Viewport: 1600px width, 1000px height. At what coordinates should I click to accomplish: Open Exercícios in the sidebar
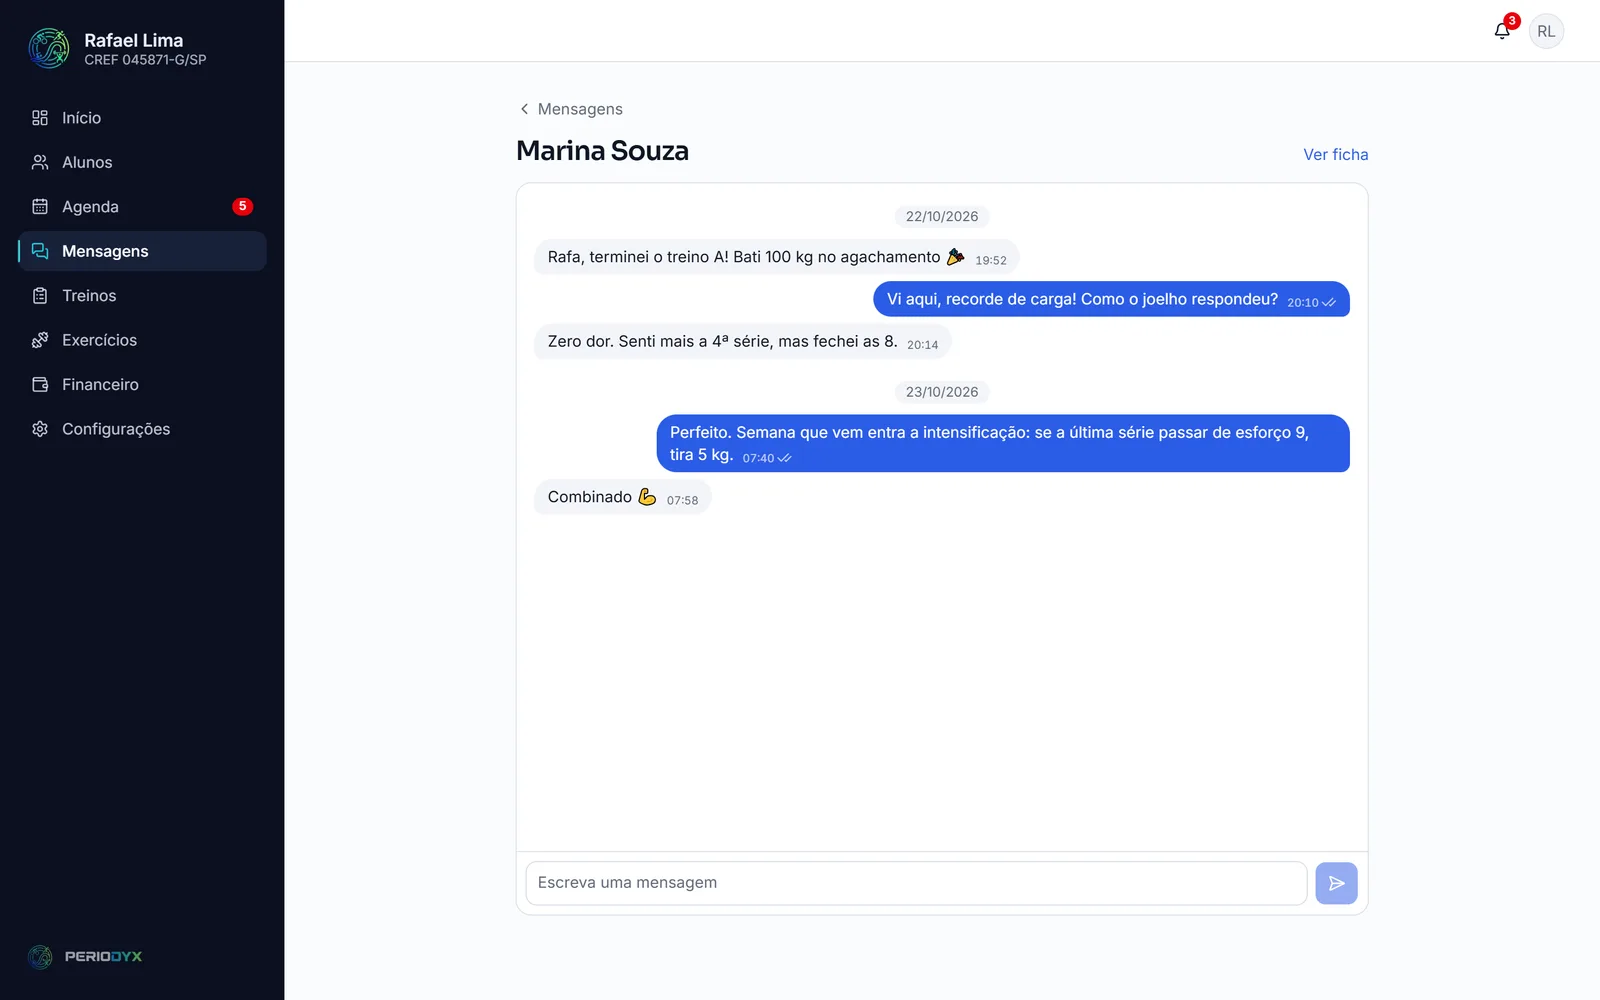pos(142,340)
